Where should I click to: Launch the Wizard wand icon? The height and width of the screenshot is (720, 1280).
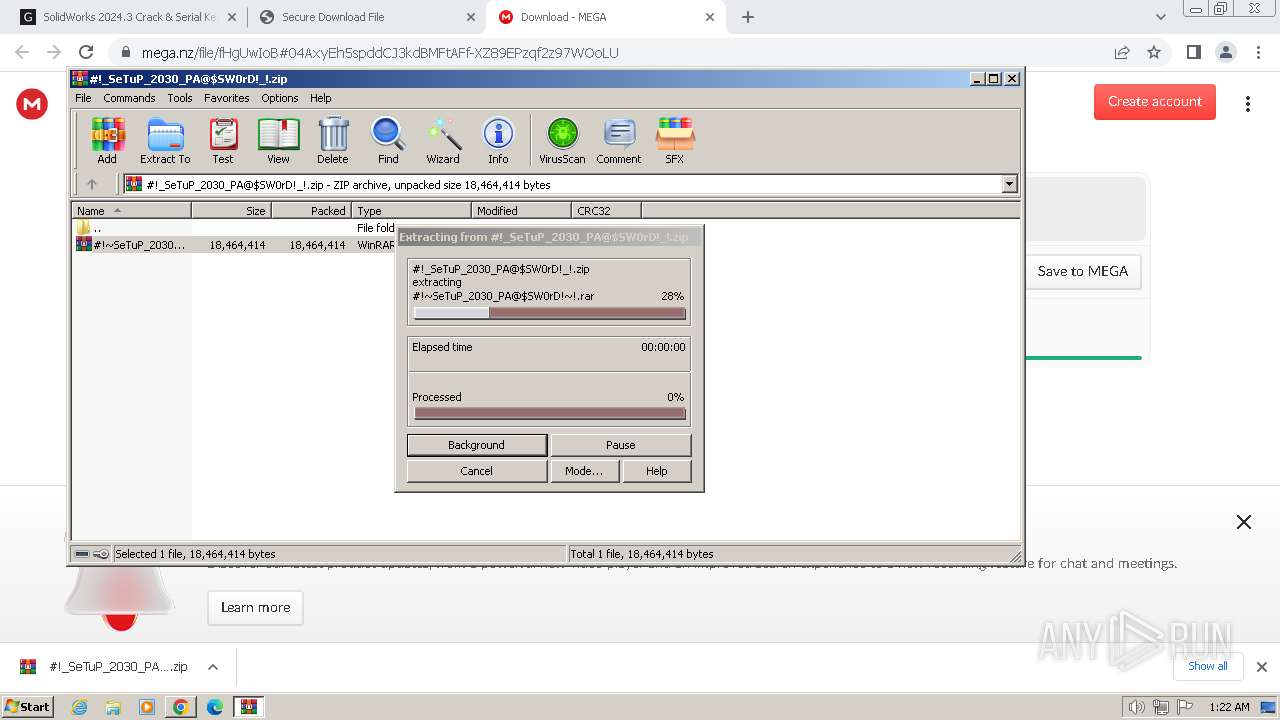pos(443,140)
